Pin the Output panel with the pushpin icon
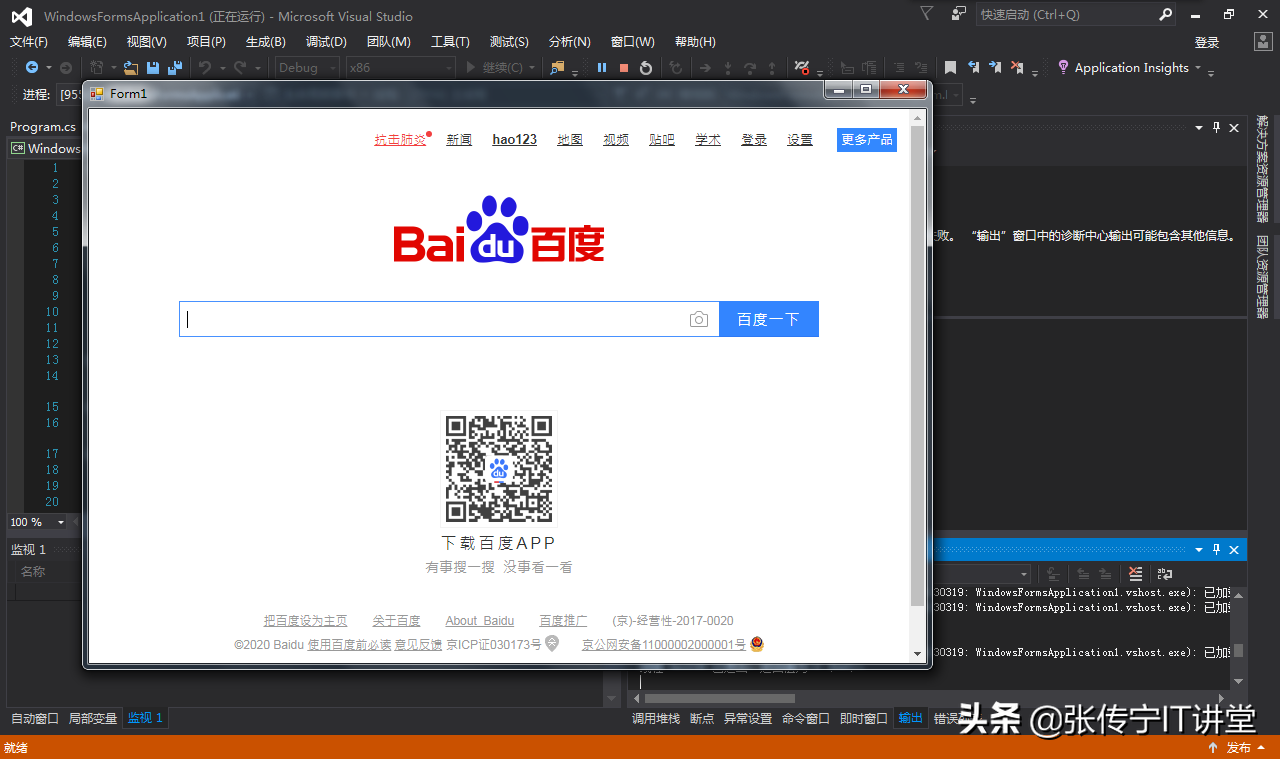The image size is (1280, 759). click(1217, 550)
